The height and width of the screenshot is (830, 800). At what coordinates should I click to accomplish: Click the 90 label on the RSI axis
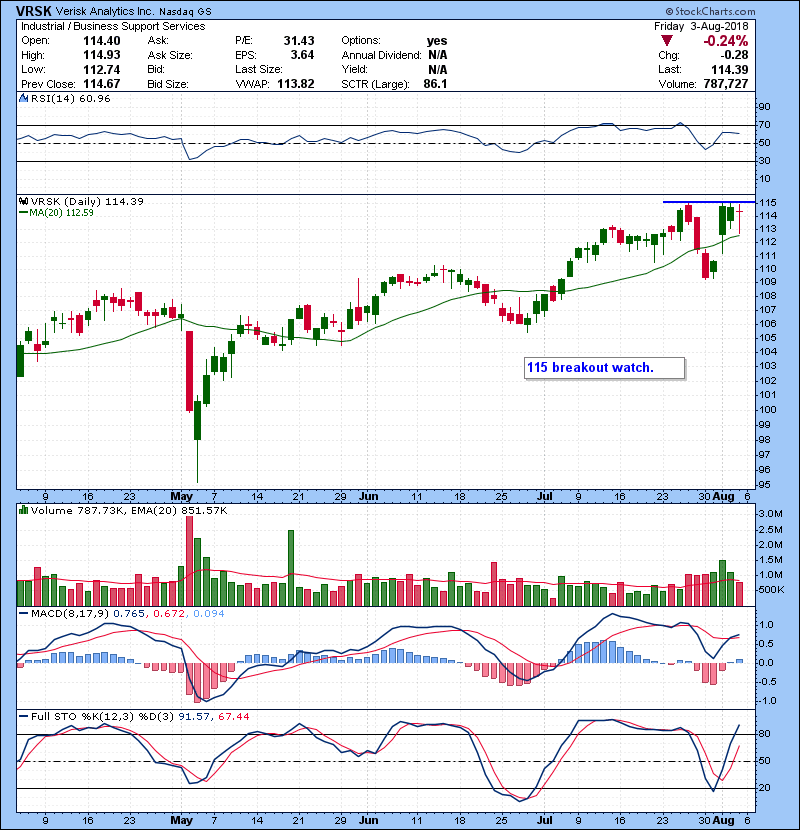(x=765, y=106)
